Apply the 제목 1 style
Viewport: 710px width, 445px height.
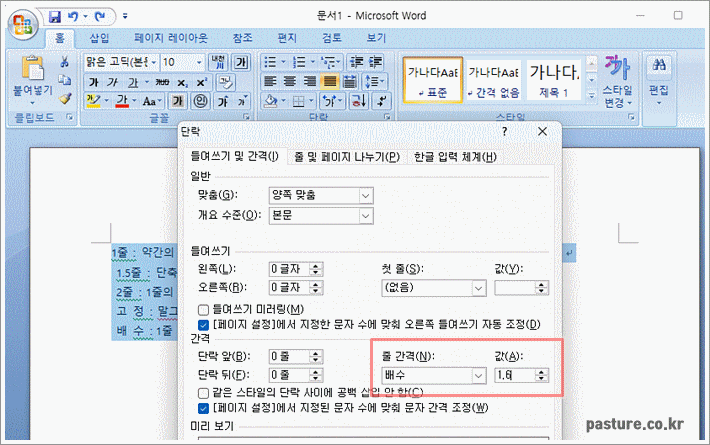553,80
